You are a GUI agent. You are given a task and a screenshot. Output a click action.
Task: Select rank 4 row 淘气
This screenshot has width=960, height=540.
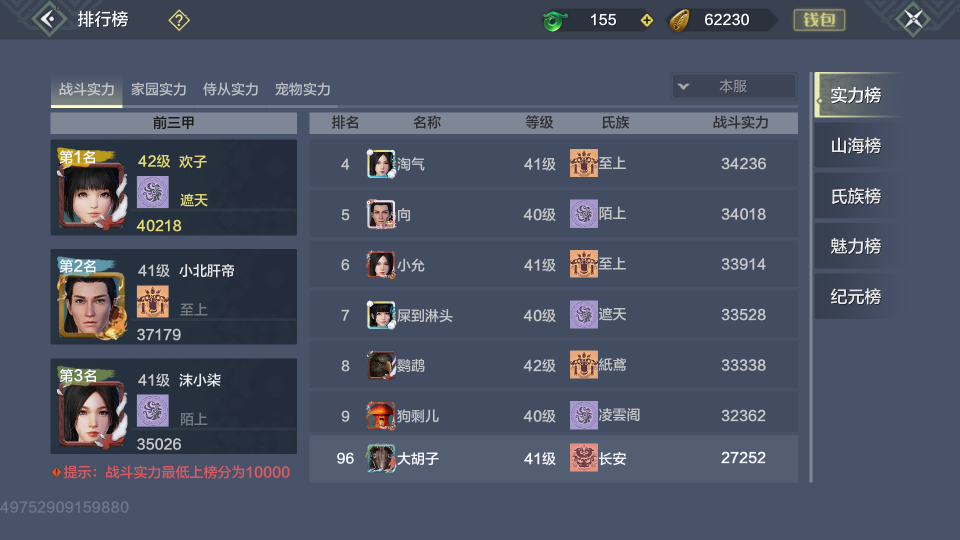coord(553,163)
